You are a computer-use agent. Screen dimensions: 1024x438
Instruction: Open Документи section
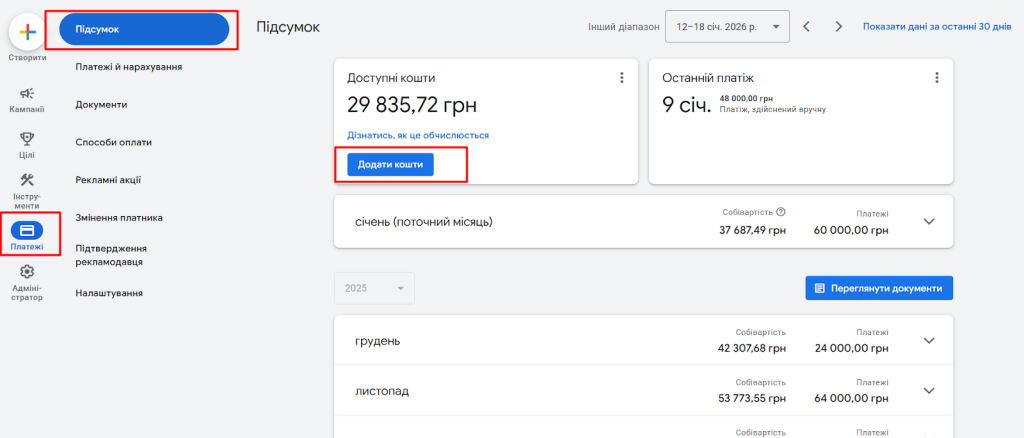click(101, 104)
